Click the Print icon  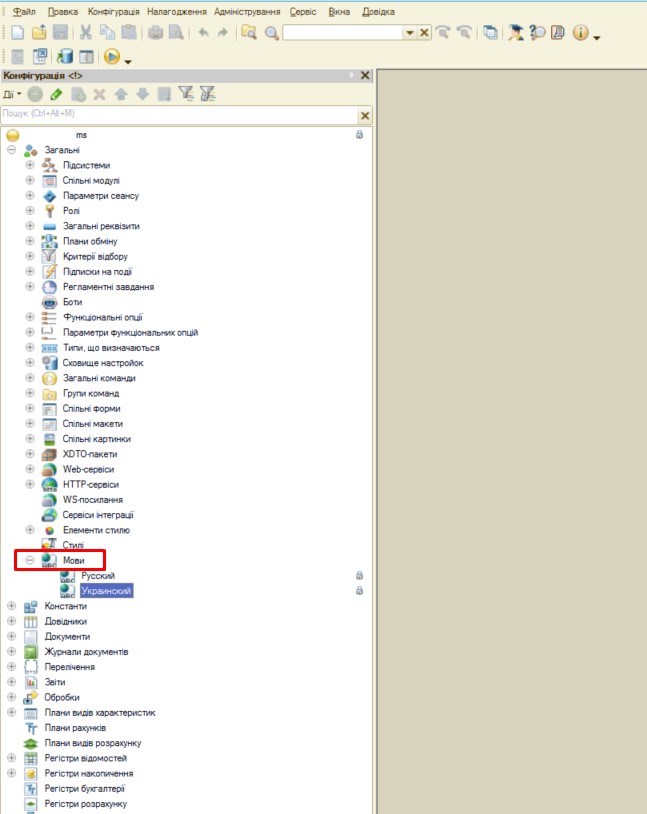point(155,33)
